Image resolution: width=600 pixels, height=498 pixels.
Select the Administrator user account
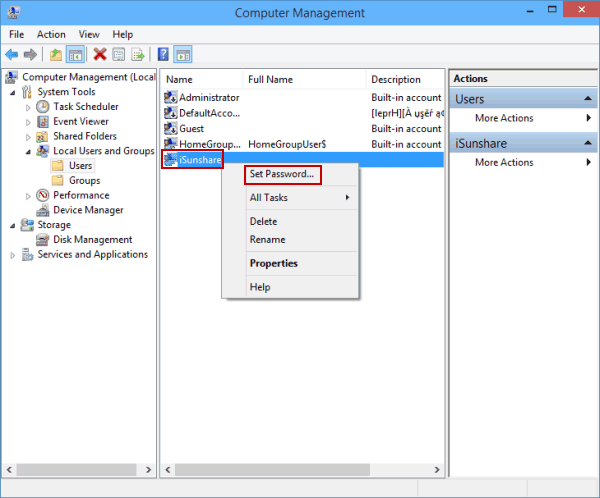click(x=208, y=98)
